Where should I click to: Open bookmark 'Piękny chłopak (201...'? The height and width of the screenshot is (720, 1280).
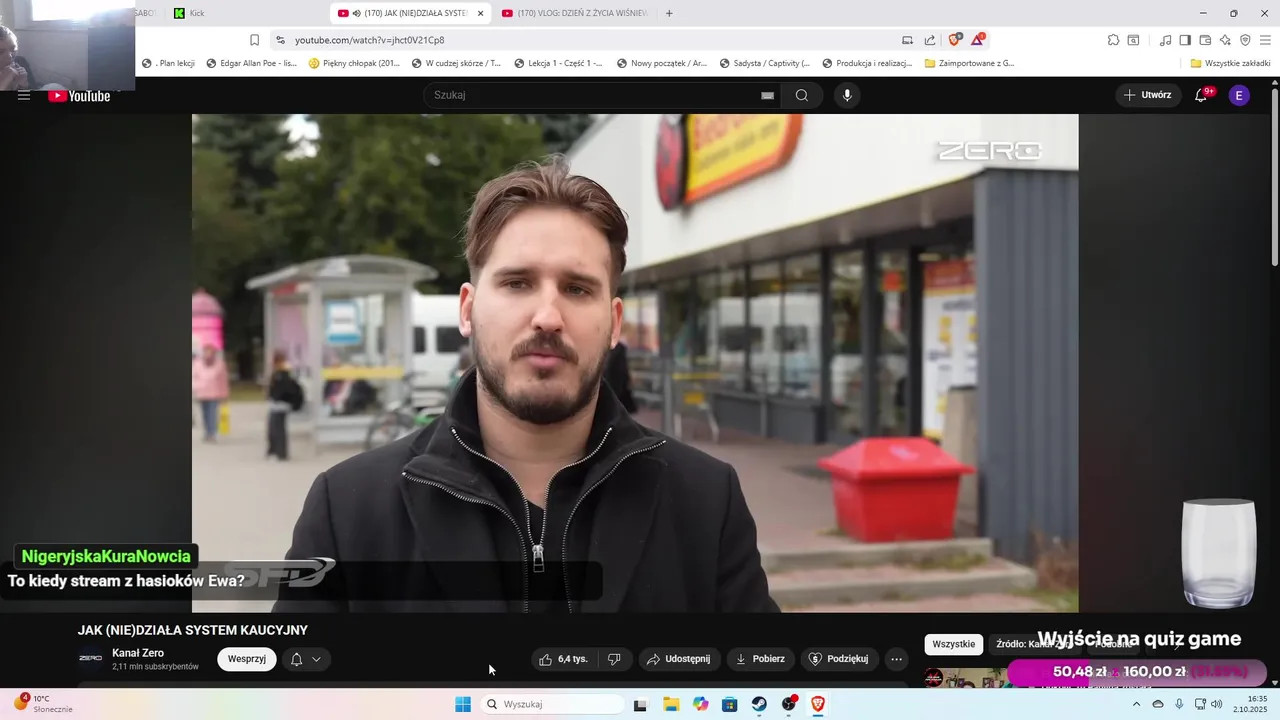click(x=354, y=63)
